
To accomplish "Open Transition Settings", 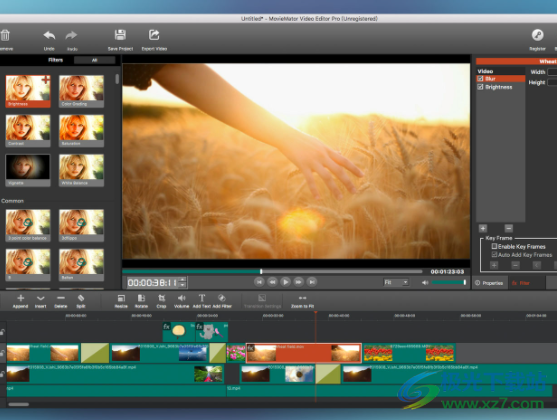I will 262,301.
